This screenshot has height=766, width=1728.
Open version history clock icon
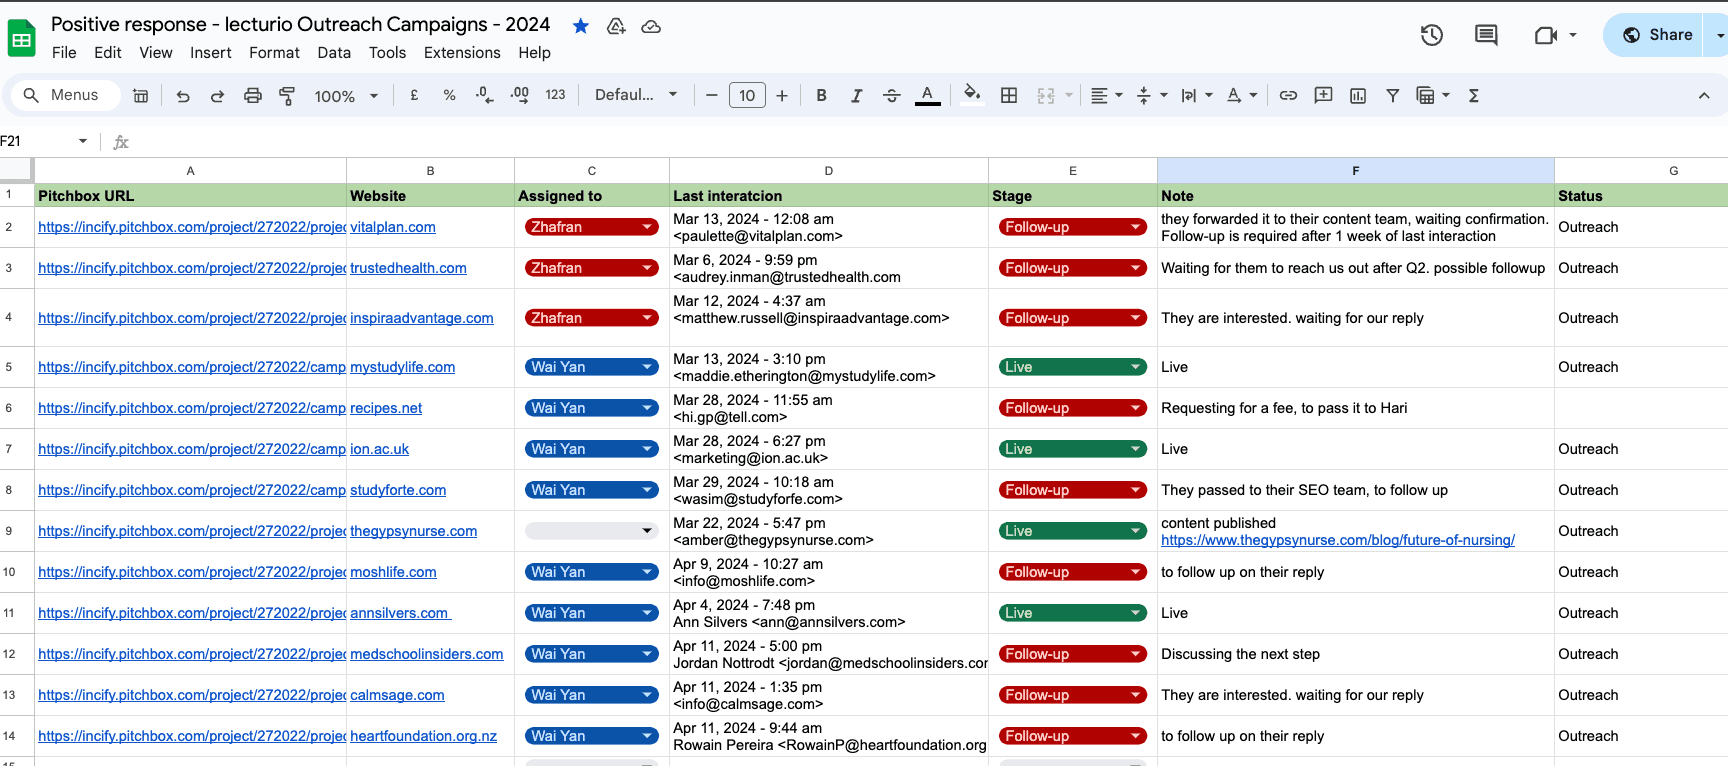point(1432,35)
